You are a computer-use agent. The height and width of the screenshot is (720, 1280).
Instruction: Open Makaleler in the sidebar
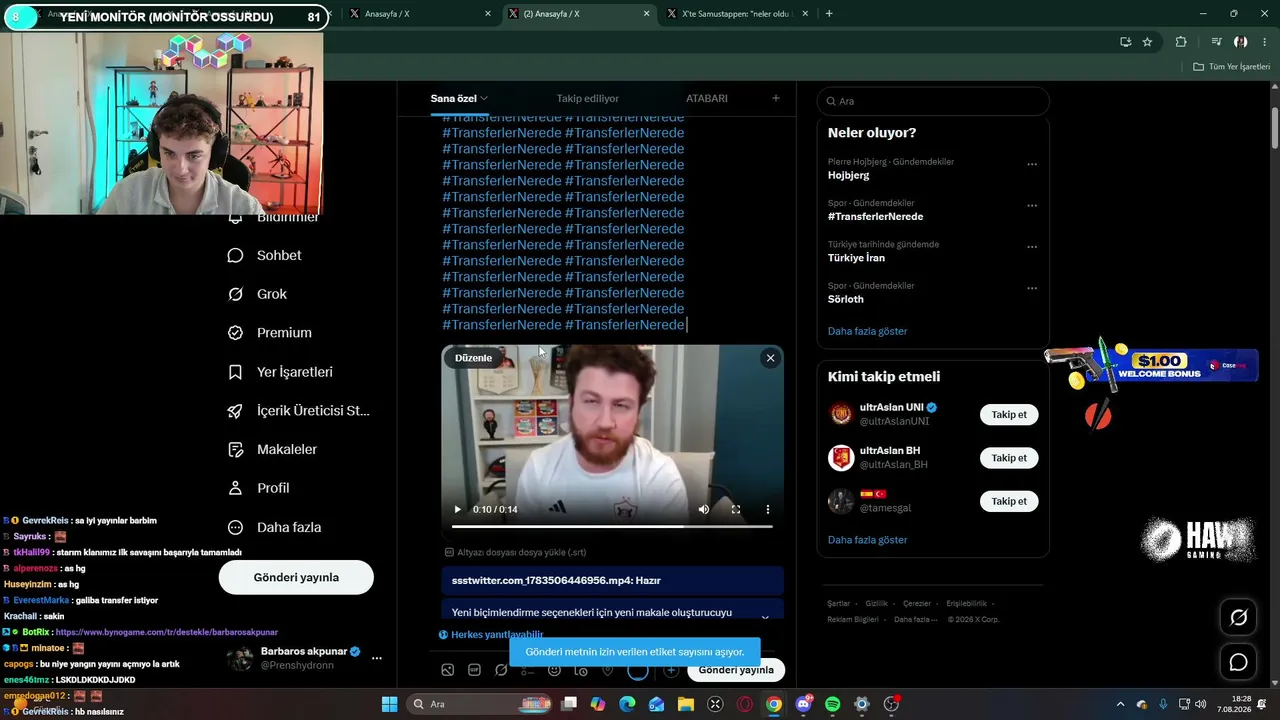[273, 450]
